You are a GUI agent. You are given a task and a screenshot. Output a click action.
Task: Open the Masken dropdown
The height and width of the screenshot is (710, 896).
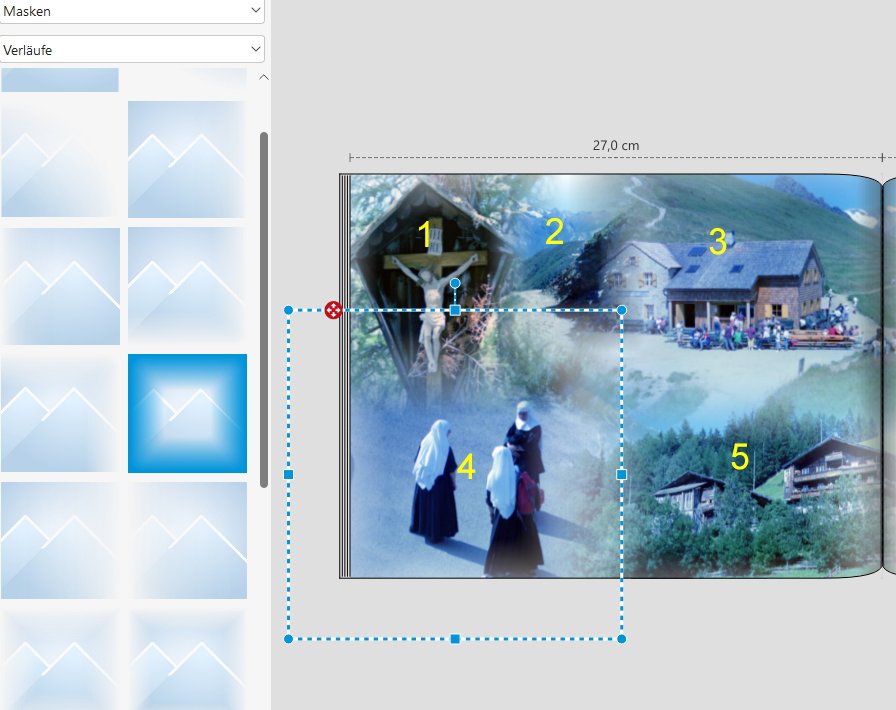(x=131, y=11)
